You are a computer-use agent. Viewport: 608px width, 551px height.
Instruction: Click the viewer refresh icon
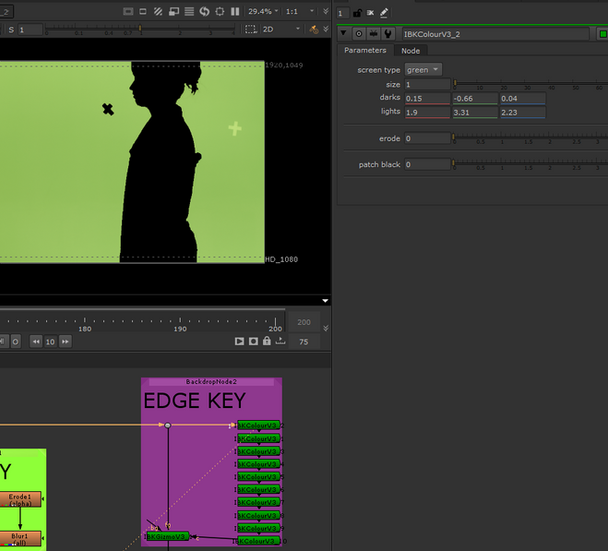[204, 12]
